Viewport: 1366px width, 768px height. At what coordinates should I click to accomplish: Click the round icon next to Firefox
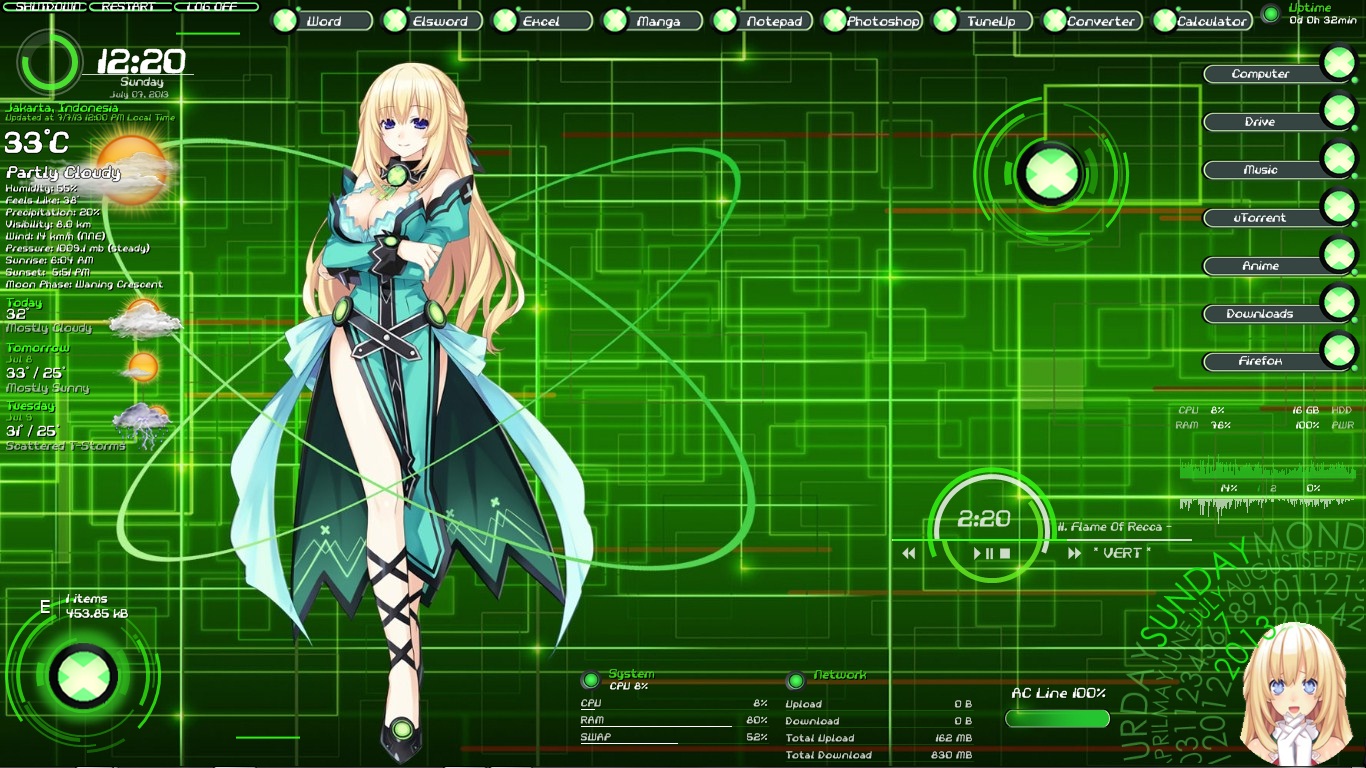1338,351
